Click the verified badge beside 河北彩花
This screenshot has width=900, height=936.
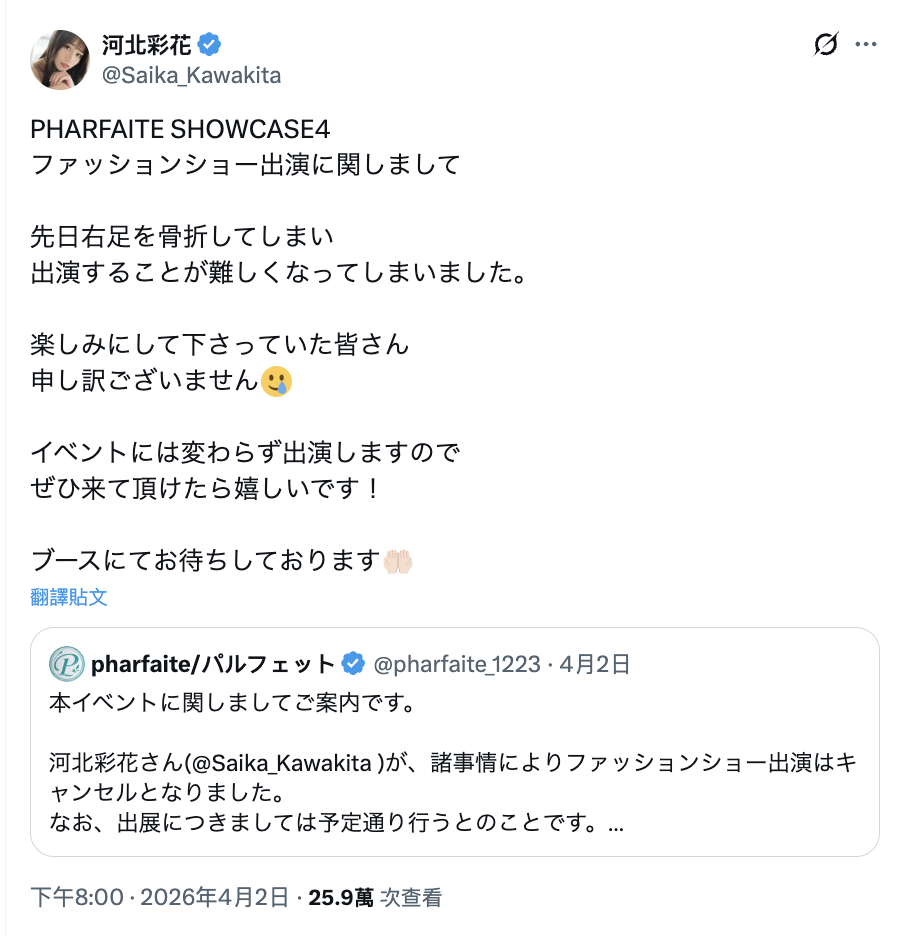coord(210,45)
